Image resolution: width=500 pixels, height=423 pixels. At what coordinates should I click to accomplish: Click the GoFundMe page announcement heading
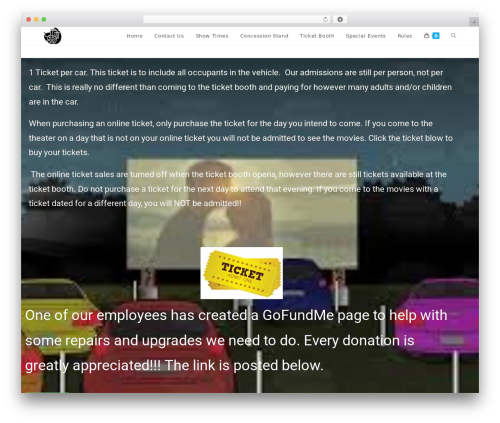click(236, 340)
